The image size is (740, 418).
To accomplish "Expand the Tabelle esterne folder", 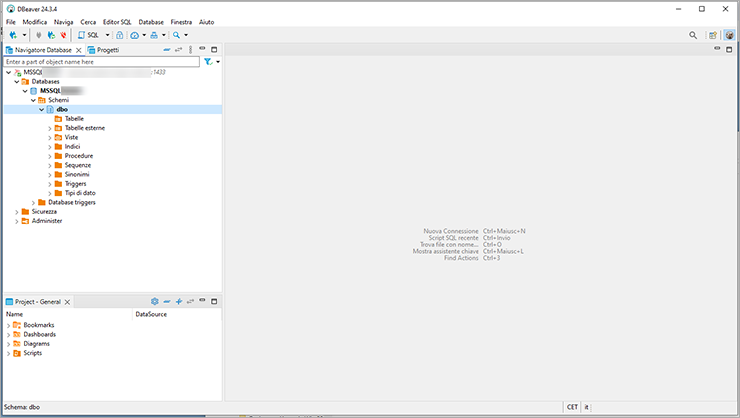I will point(50,128).
